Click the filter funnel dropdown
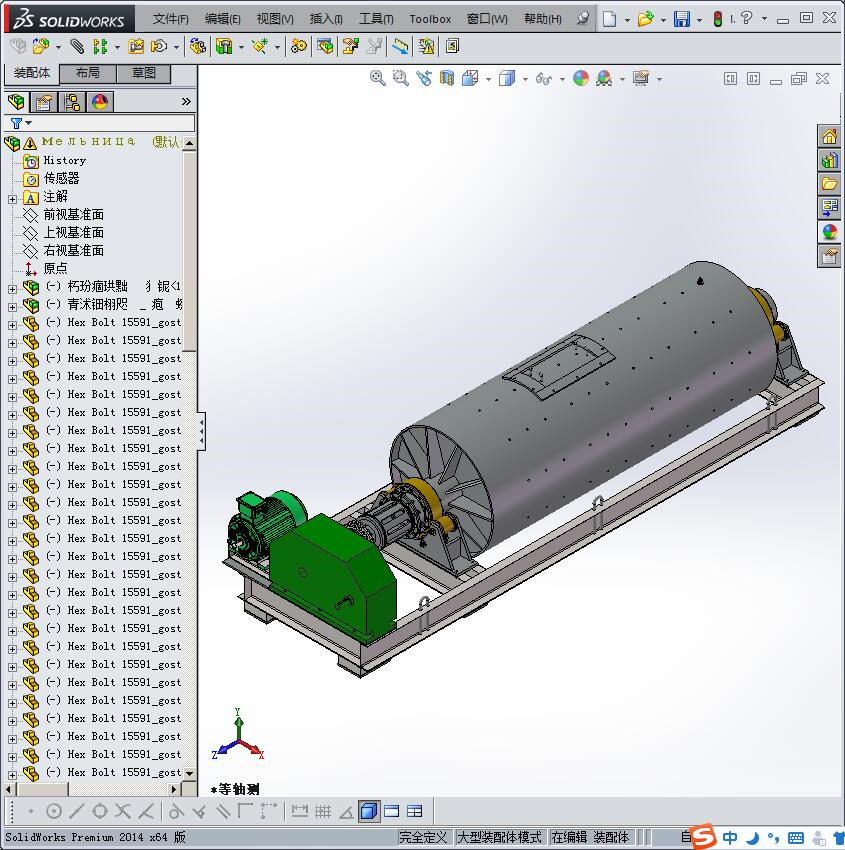 tap(21, 123)
